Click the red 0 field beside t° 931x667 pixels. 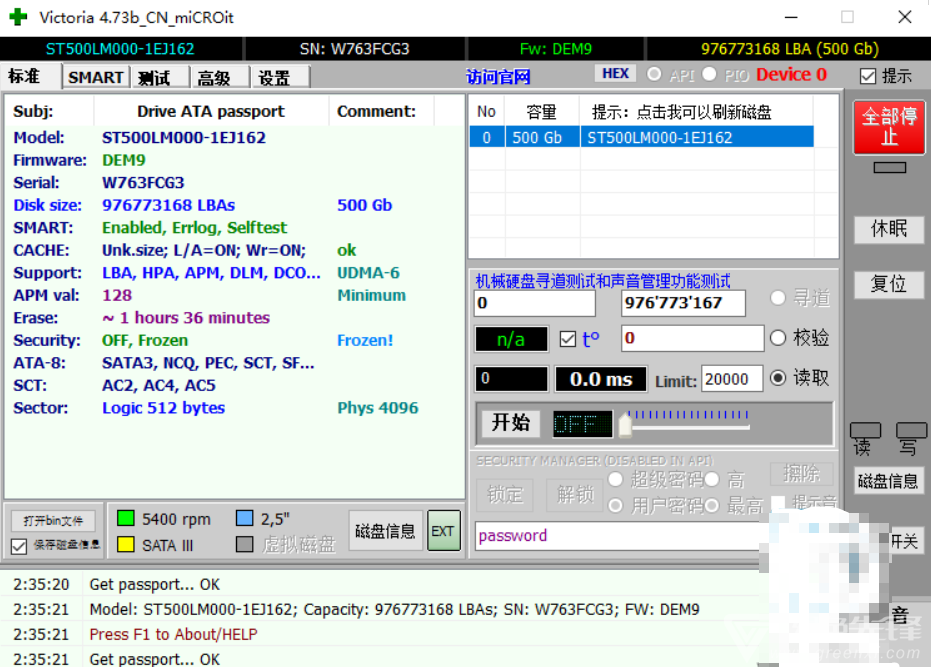pyautogui.click(x=692, y=339)
